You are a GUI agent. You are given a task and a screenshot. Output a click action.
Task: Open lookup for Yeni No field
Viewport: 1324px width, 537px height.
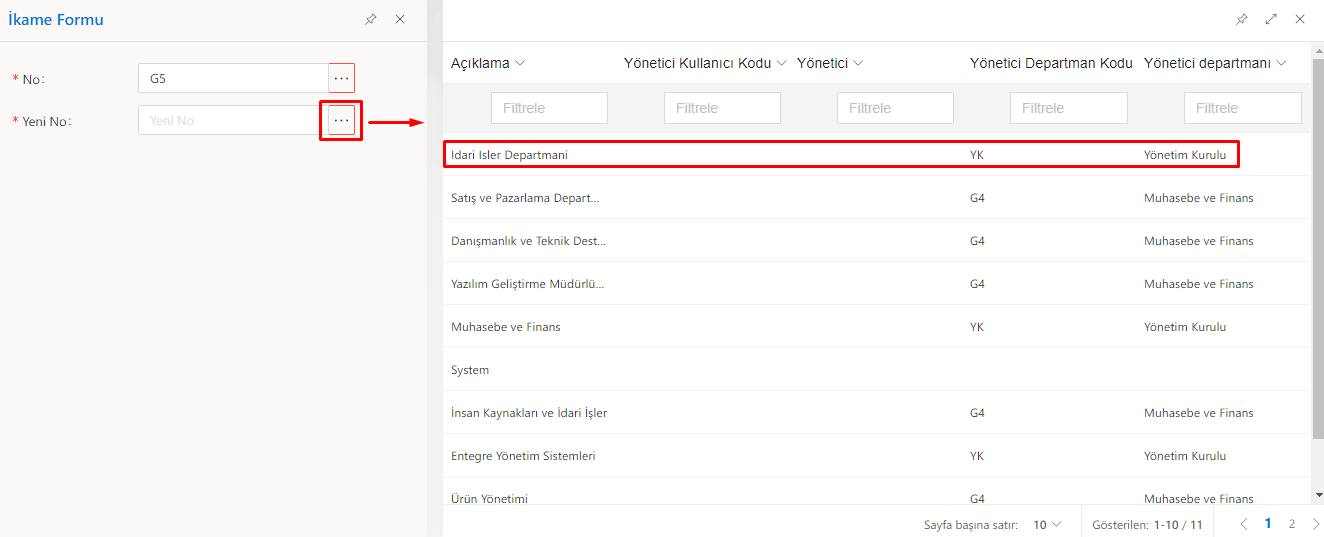click(342, 120)
